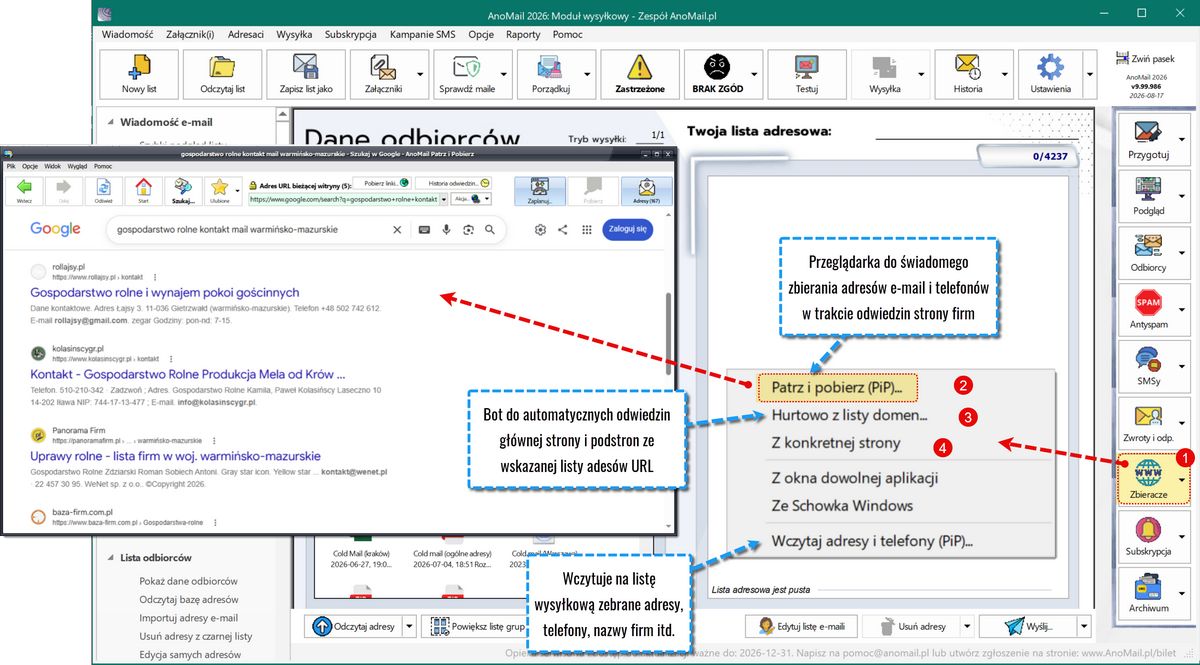Open the Adresaci menu
The image size is (1200, 665).
[x=246, y=34]
